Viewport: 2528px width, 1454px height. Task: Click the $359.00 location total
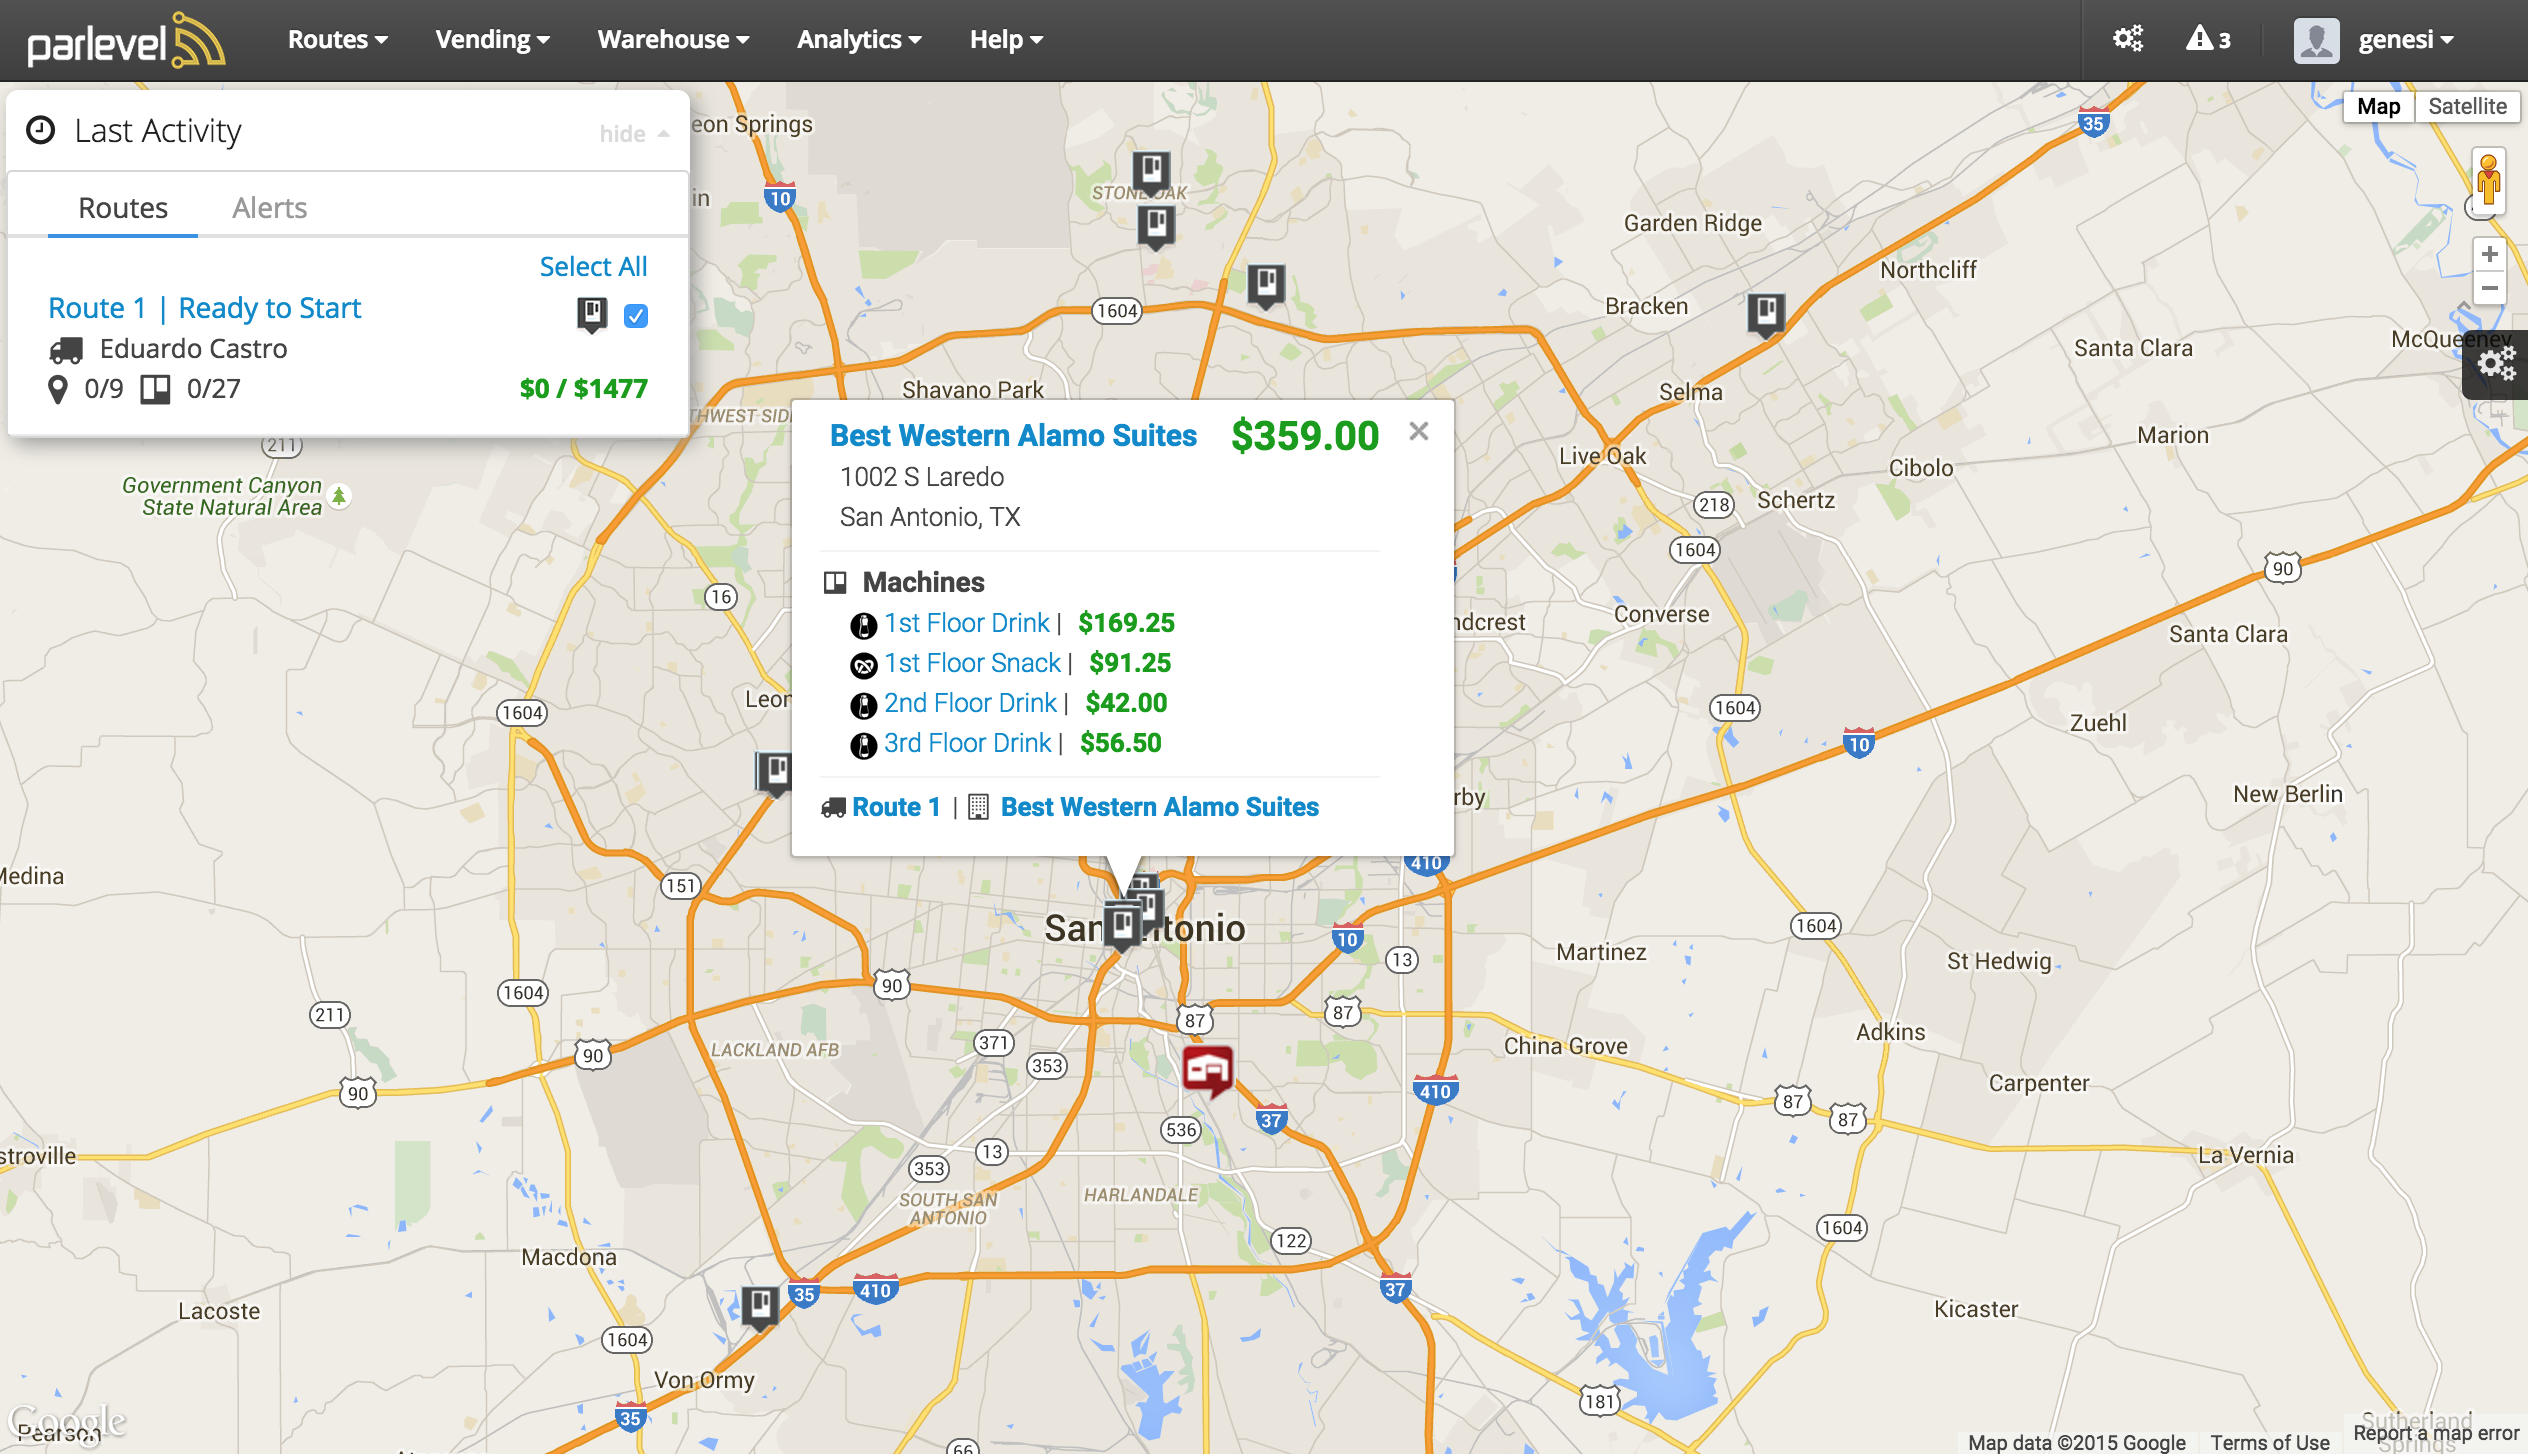[x=1304, y=436]
